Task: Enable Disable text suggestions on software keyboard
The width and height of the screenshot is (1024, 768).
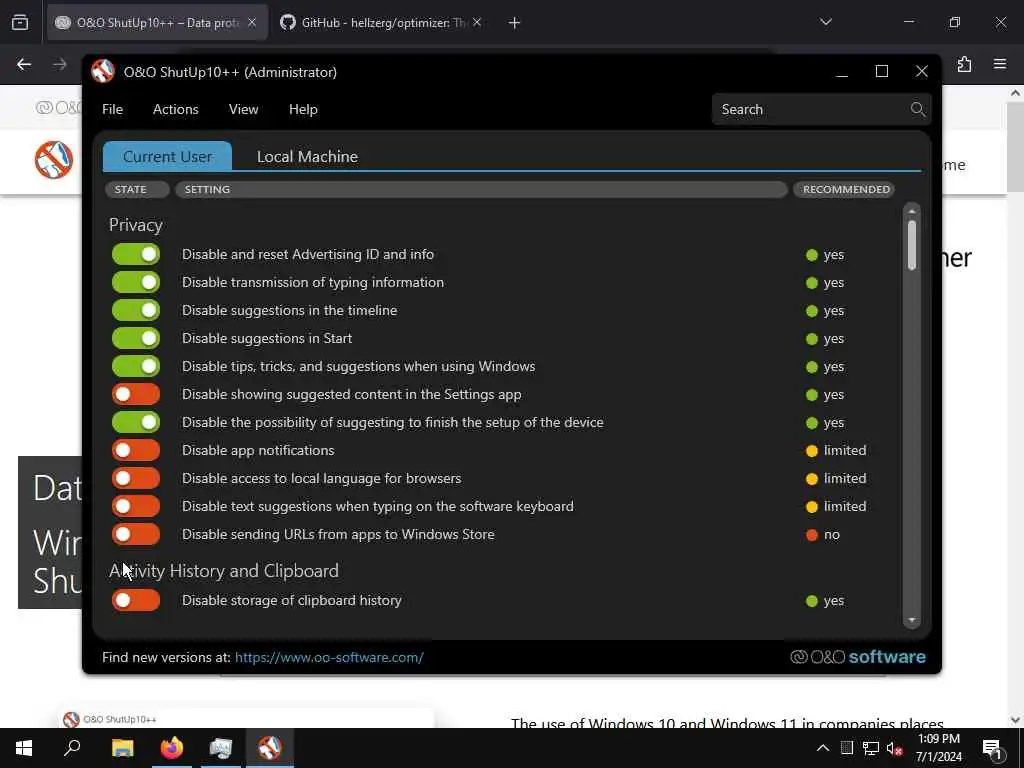Action: (136, 507)
